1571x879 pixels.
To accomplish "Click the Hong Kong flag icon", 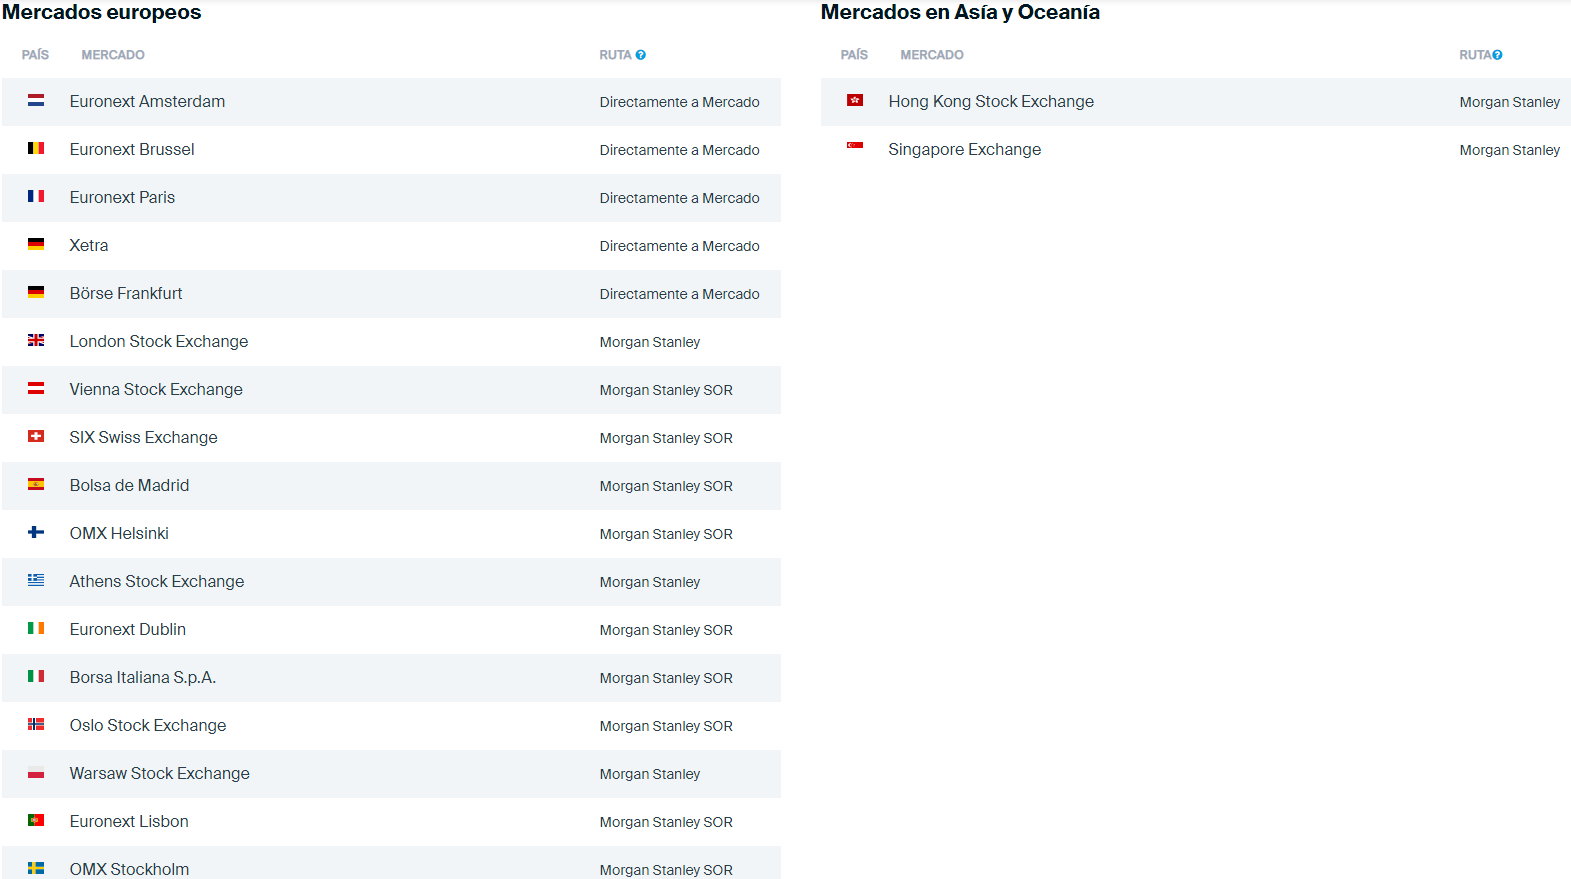I will [855, 100].
